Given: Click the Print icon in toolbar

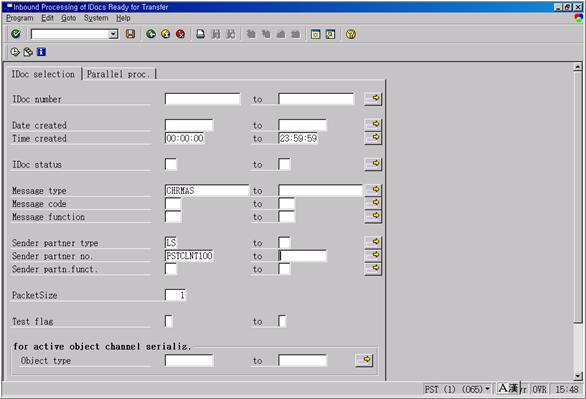Looking at the screenshot, I should (x=201, y=34).
